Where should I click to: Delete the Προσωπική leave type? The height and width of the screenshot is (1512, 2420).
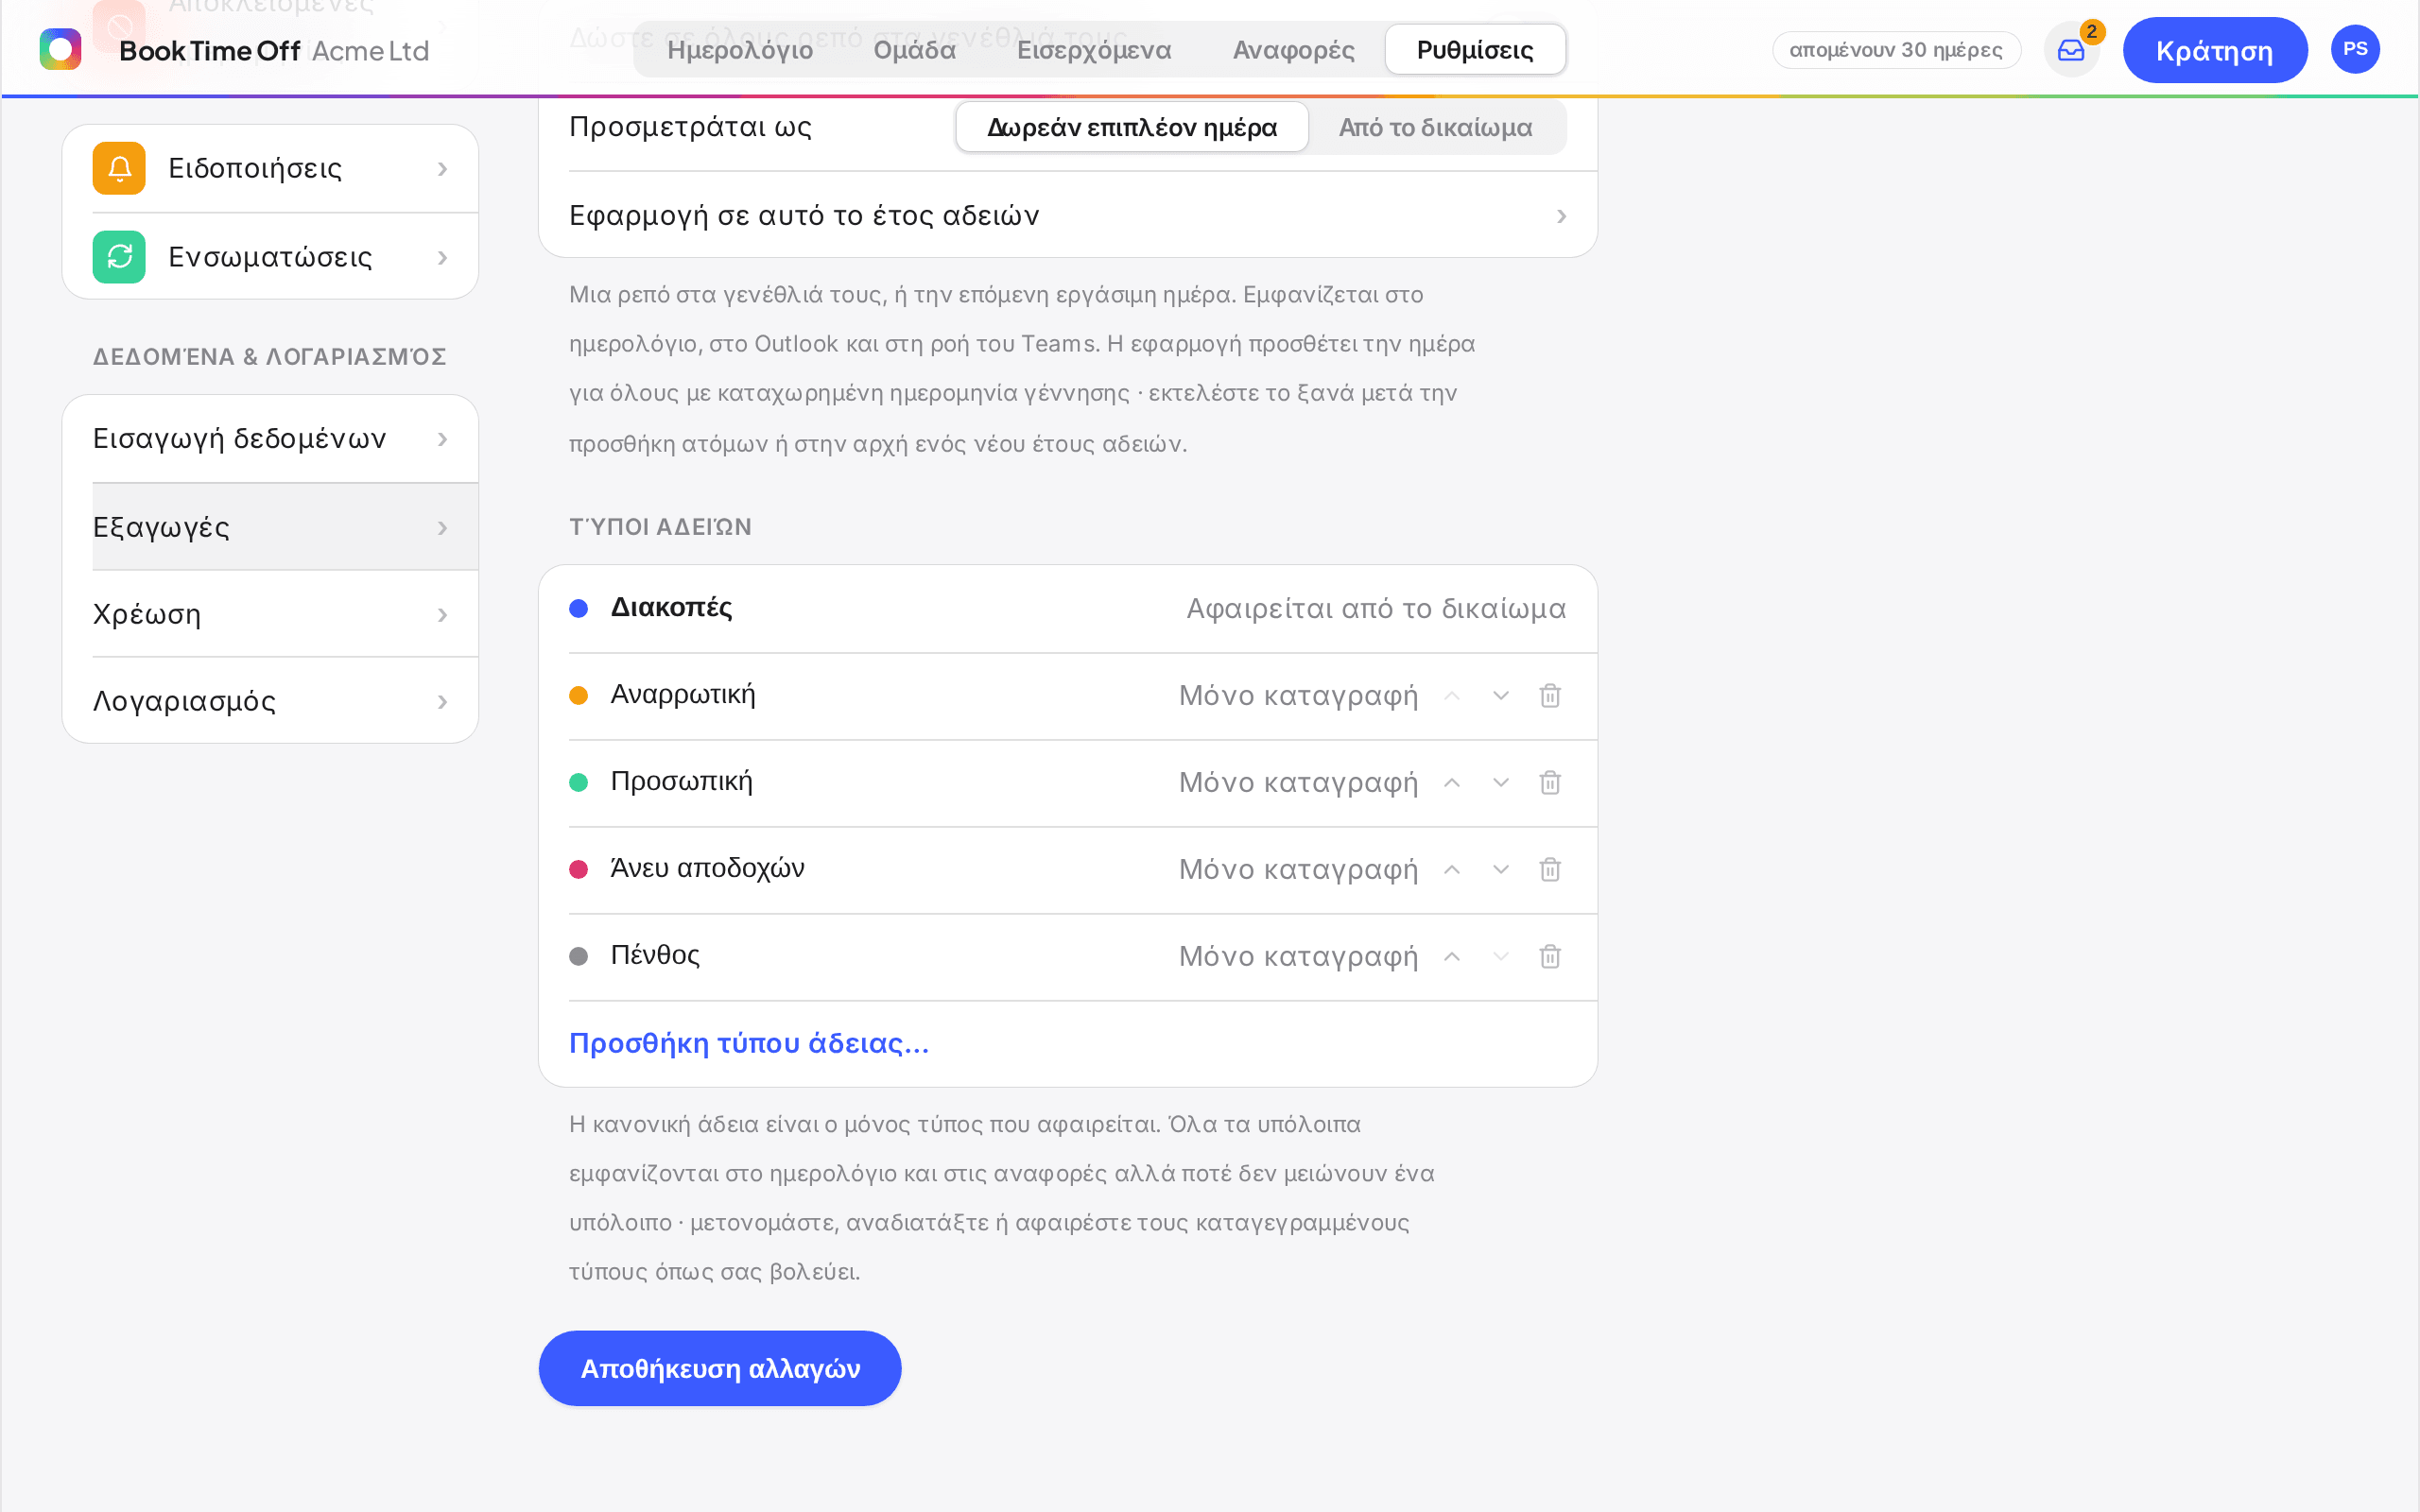click(x=1550, y=783)
